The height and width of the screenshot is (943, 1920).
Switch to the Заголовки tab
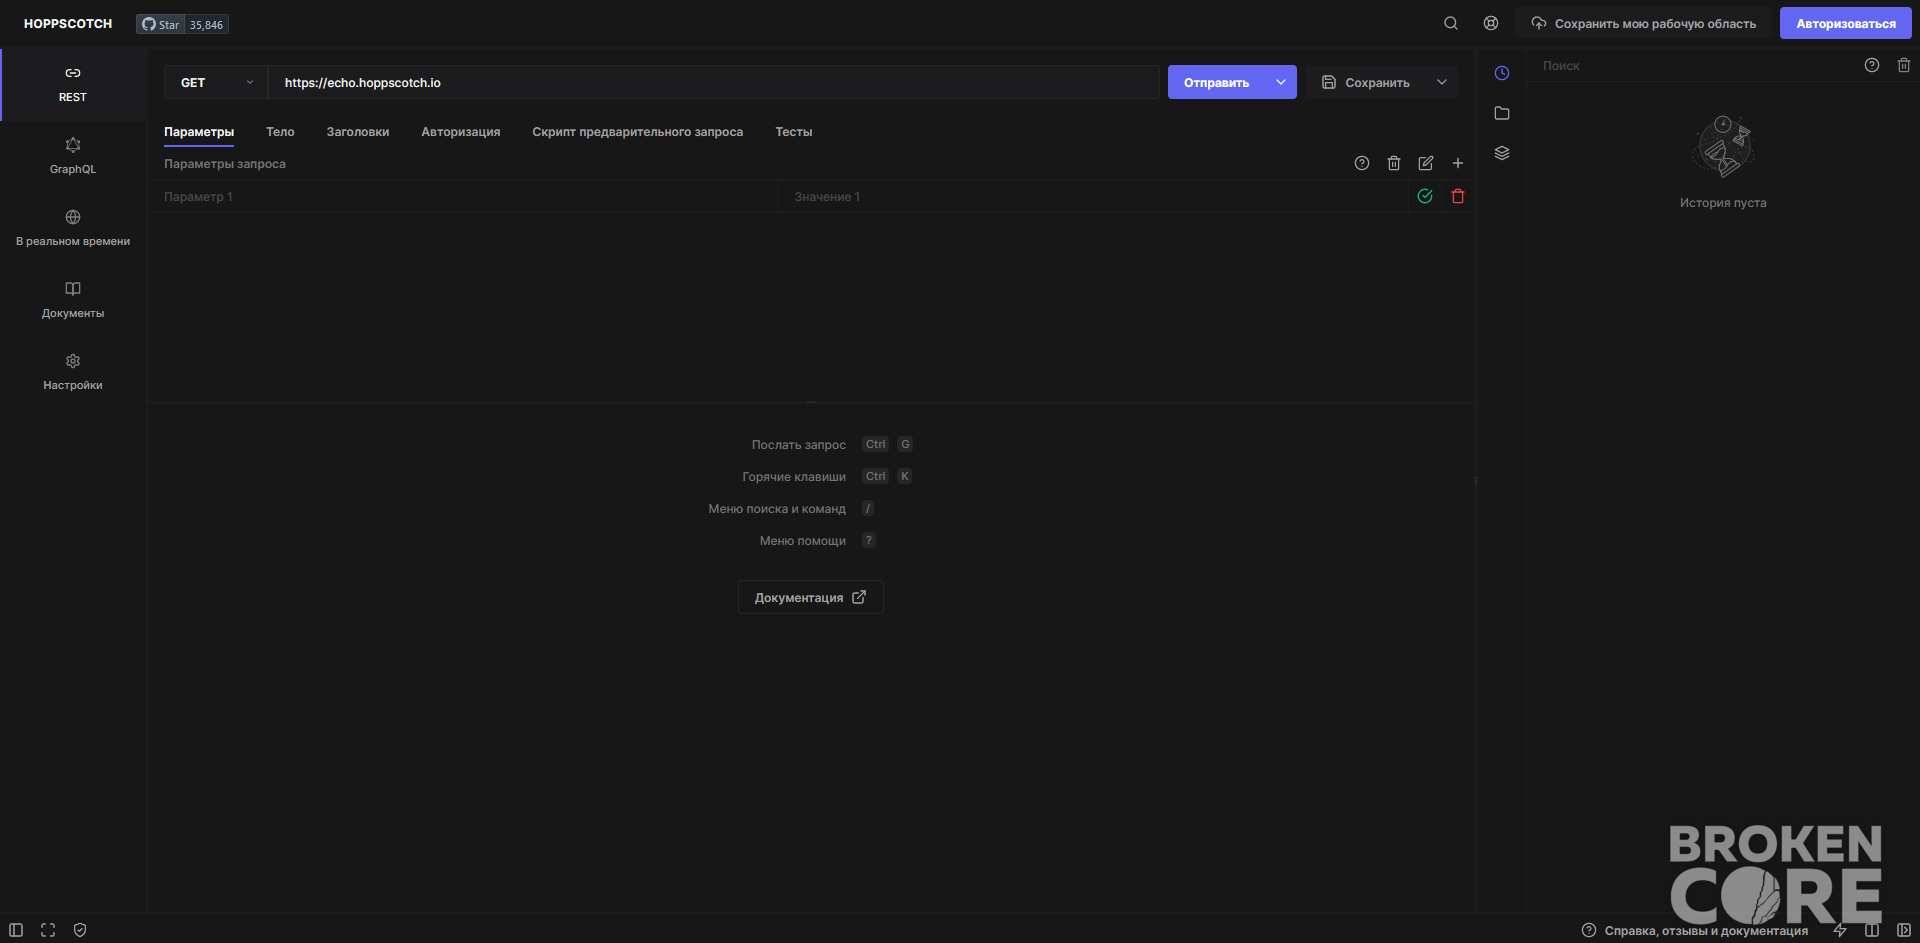pyautogui.click(x=357, y=132)
